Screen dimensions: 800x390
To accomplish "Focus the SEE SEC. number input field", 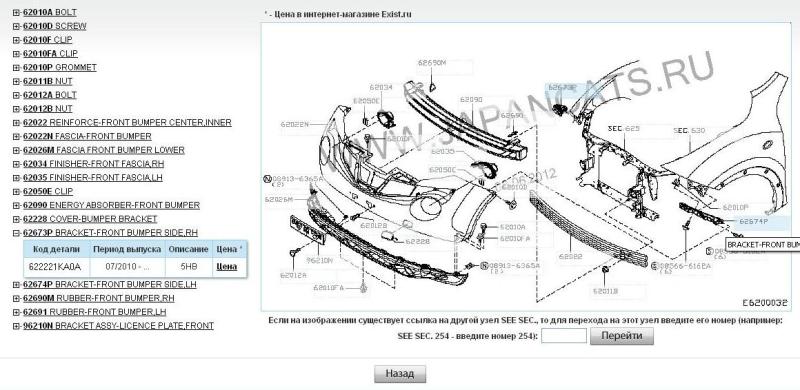I will pos(564,336).
